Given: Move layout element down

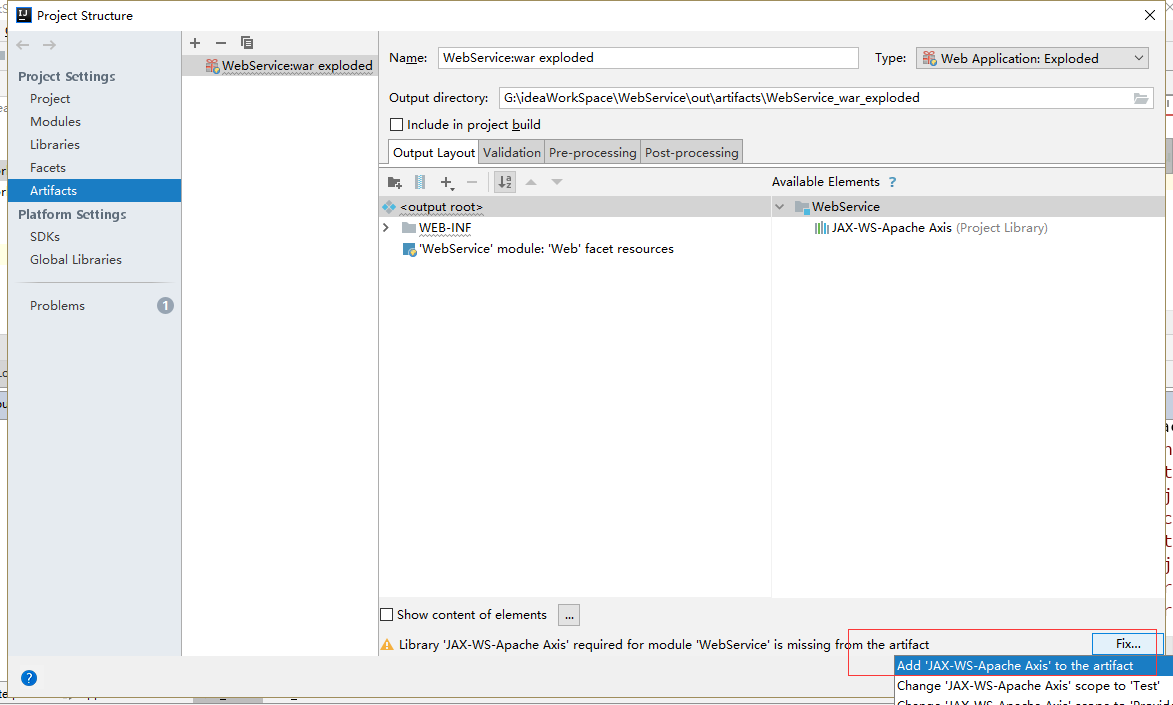Looking at the screenshot, I should coord(557,182).
